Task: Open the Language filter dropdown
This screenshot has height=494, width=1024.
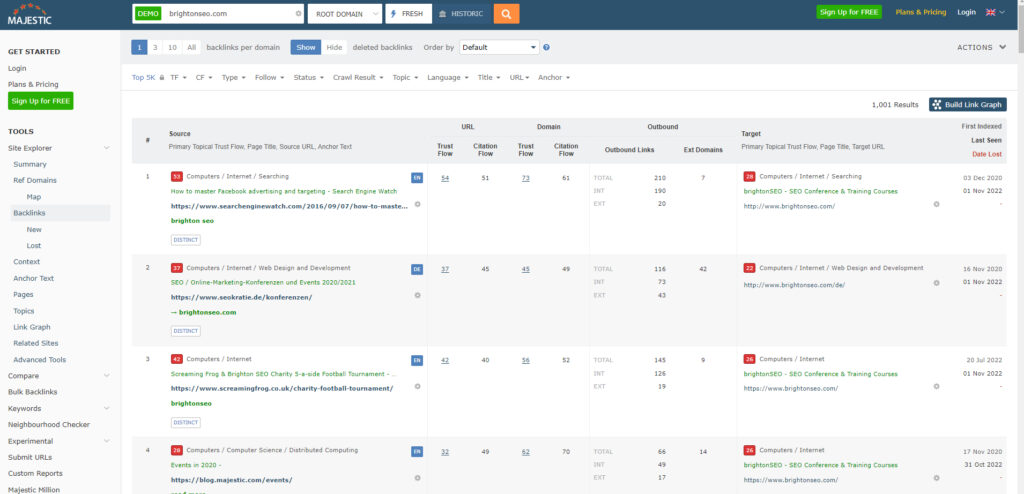Action: point(448,77)
